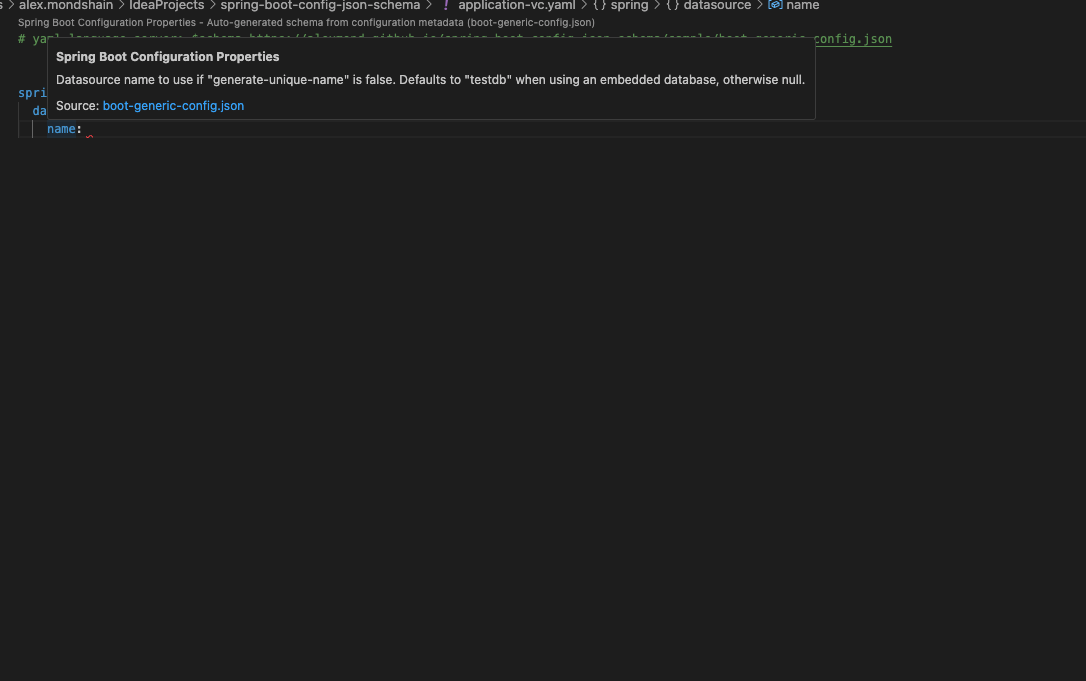Expand the IdeaProjects breadcrumb segment
Viewport: 1086px width, 681px height.
[166, 6]
